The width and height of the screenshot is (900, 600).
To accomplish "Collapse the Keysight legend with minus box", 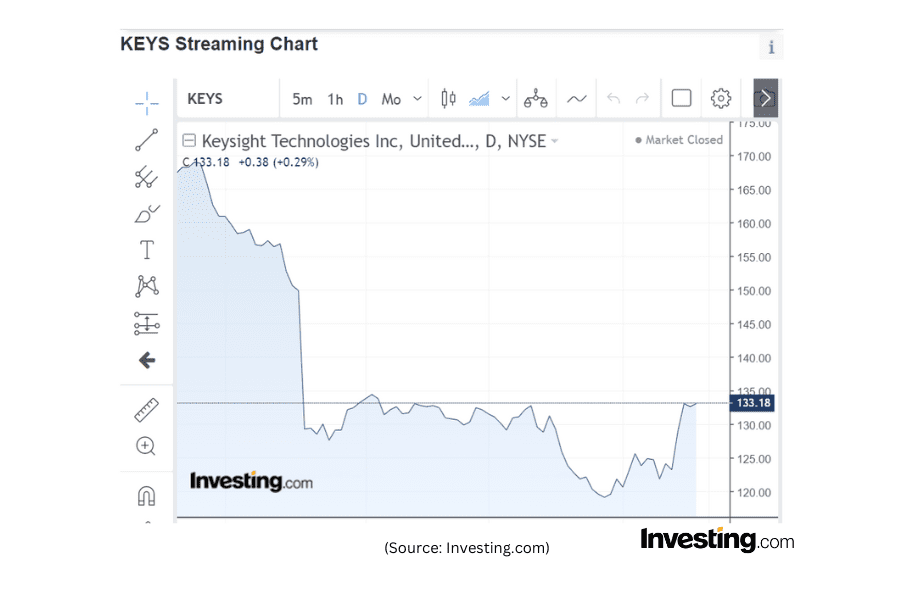I will (x=189, y=140).
